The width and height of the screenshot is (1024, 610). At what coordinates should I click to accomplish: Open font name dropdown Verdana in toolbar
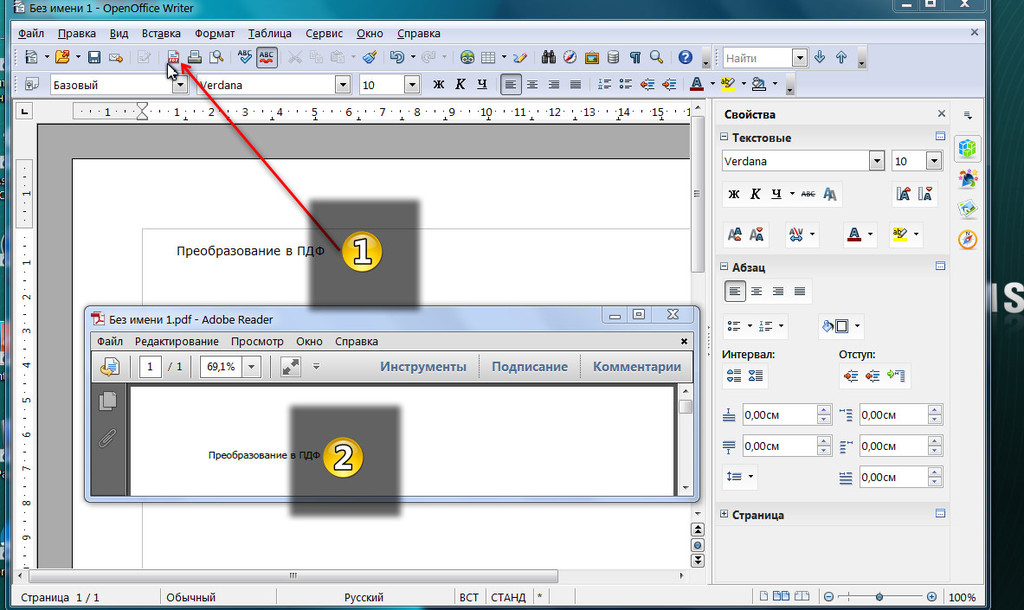[x=342, y=84]
